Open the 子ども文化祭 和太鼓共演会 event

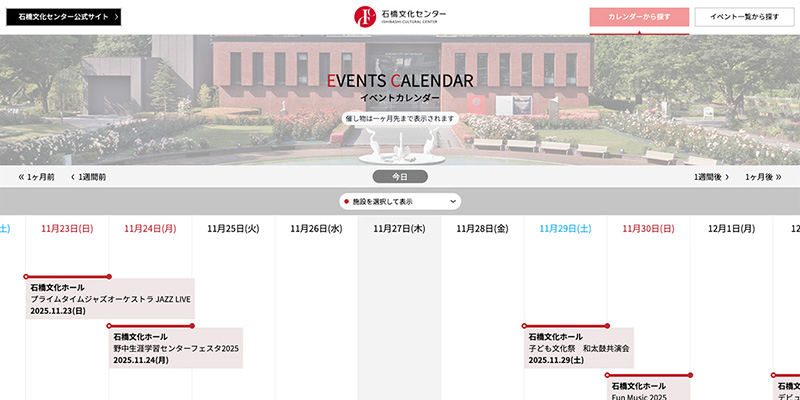(578, 348)
